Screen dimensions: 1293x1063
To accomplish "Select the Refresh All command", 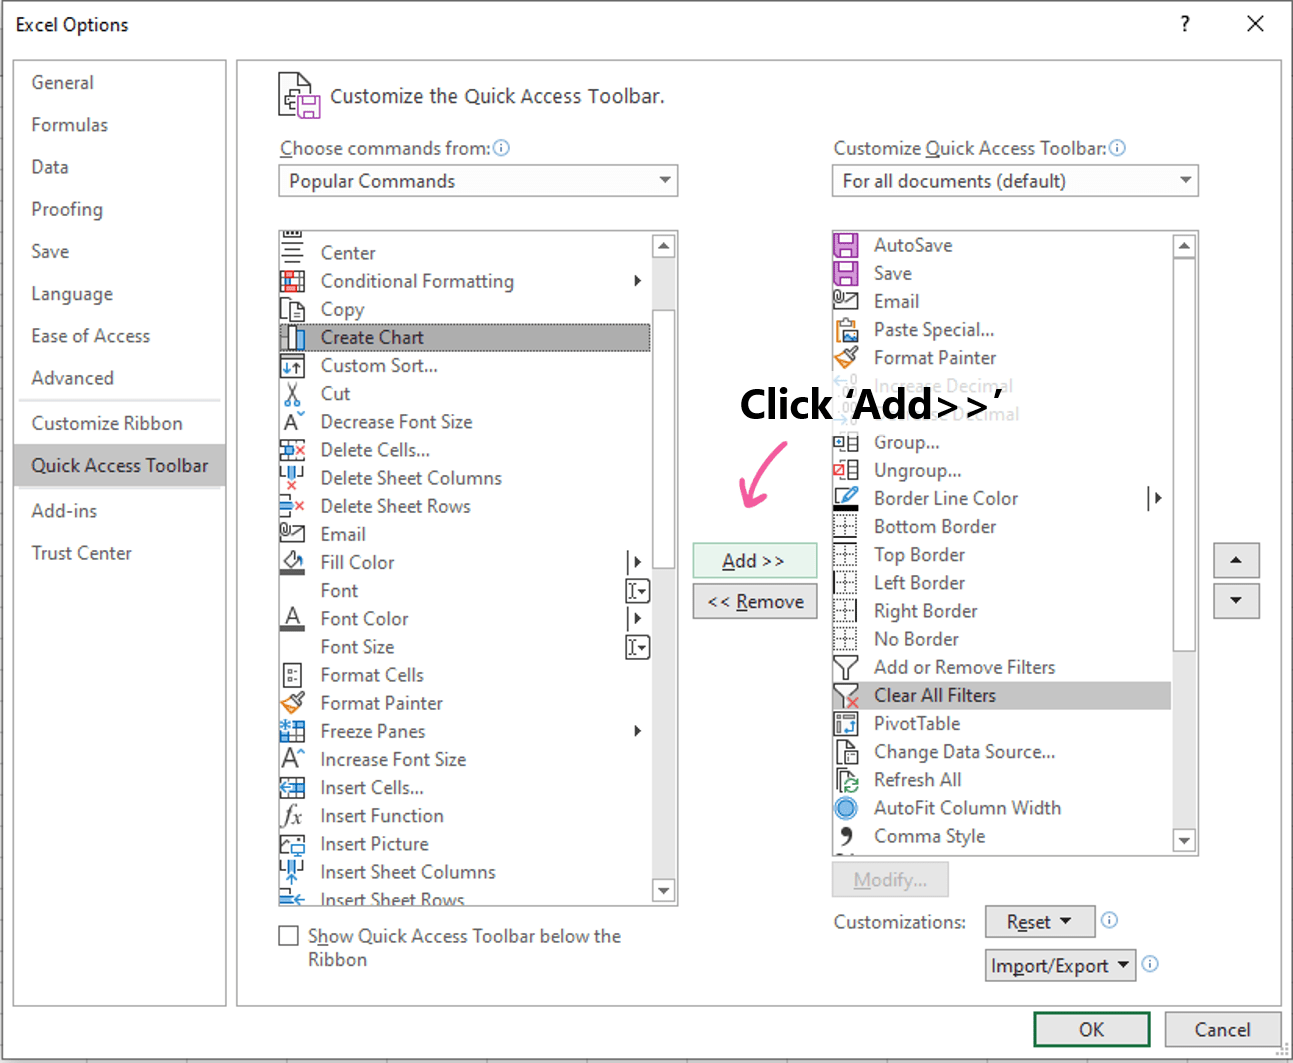I will click(917, 780).
